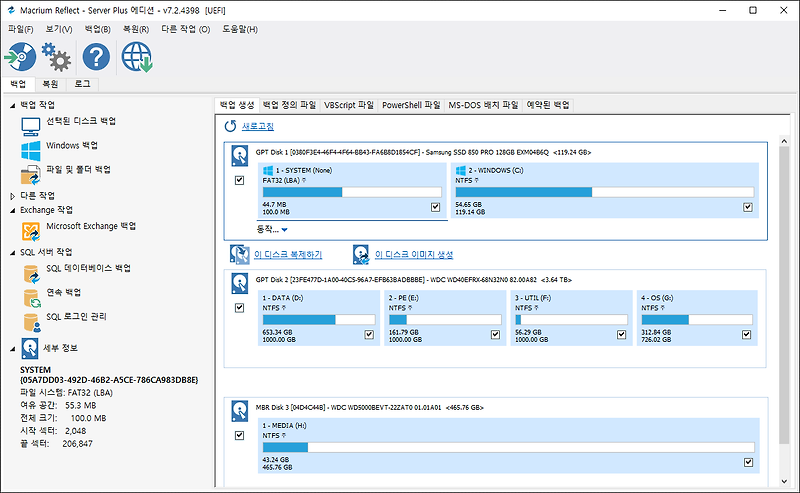The height and width of the screenshot is (493, 800).
Task: Switch to the 복원 tab
Action: [x=50, y=84]
